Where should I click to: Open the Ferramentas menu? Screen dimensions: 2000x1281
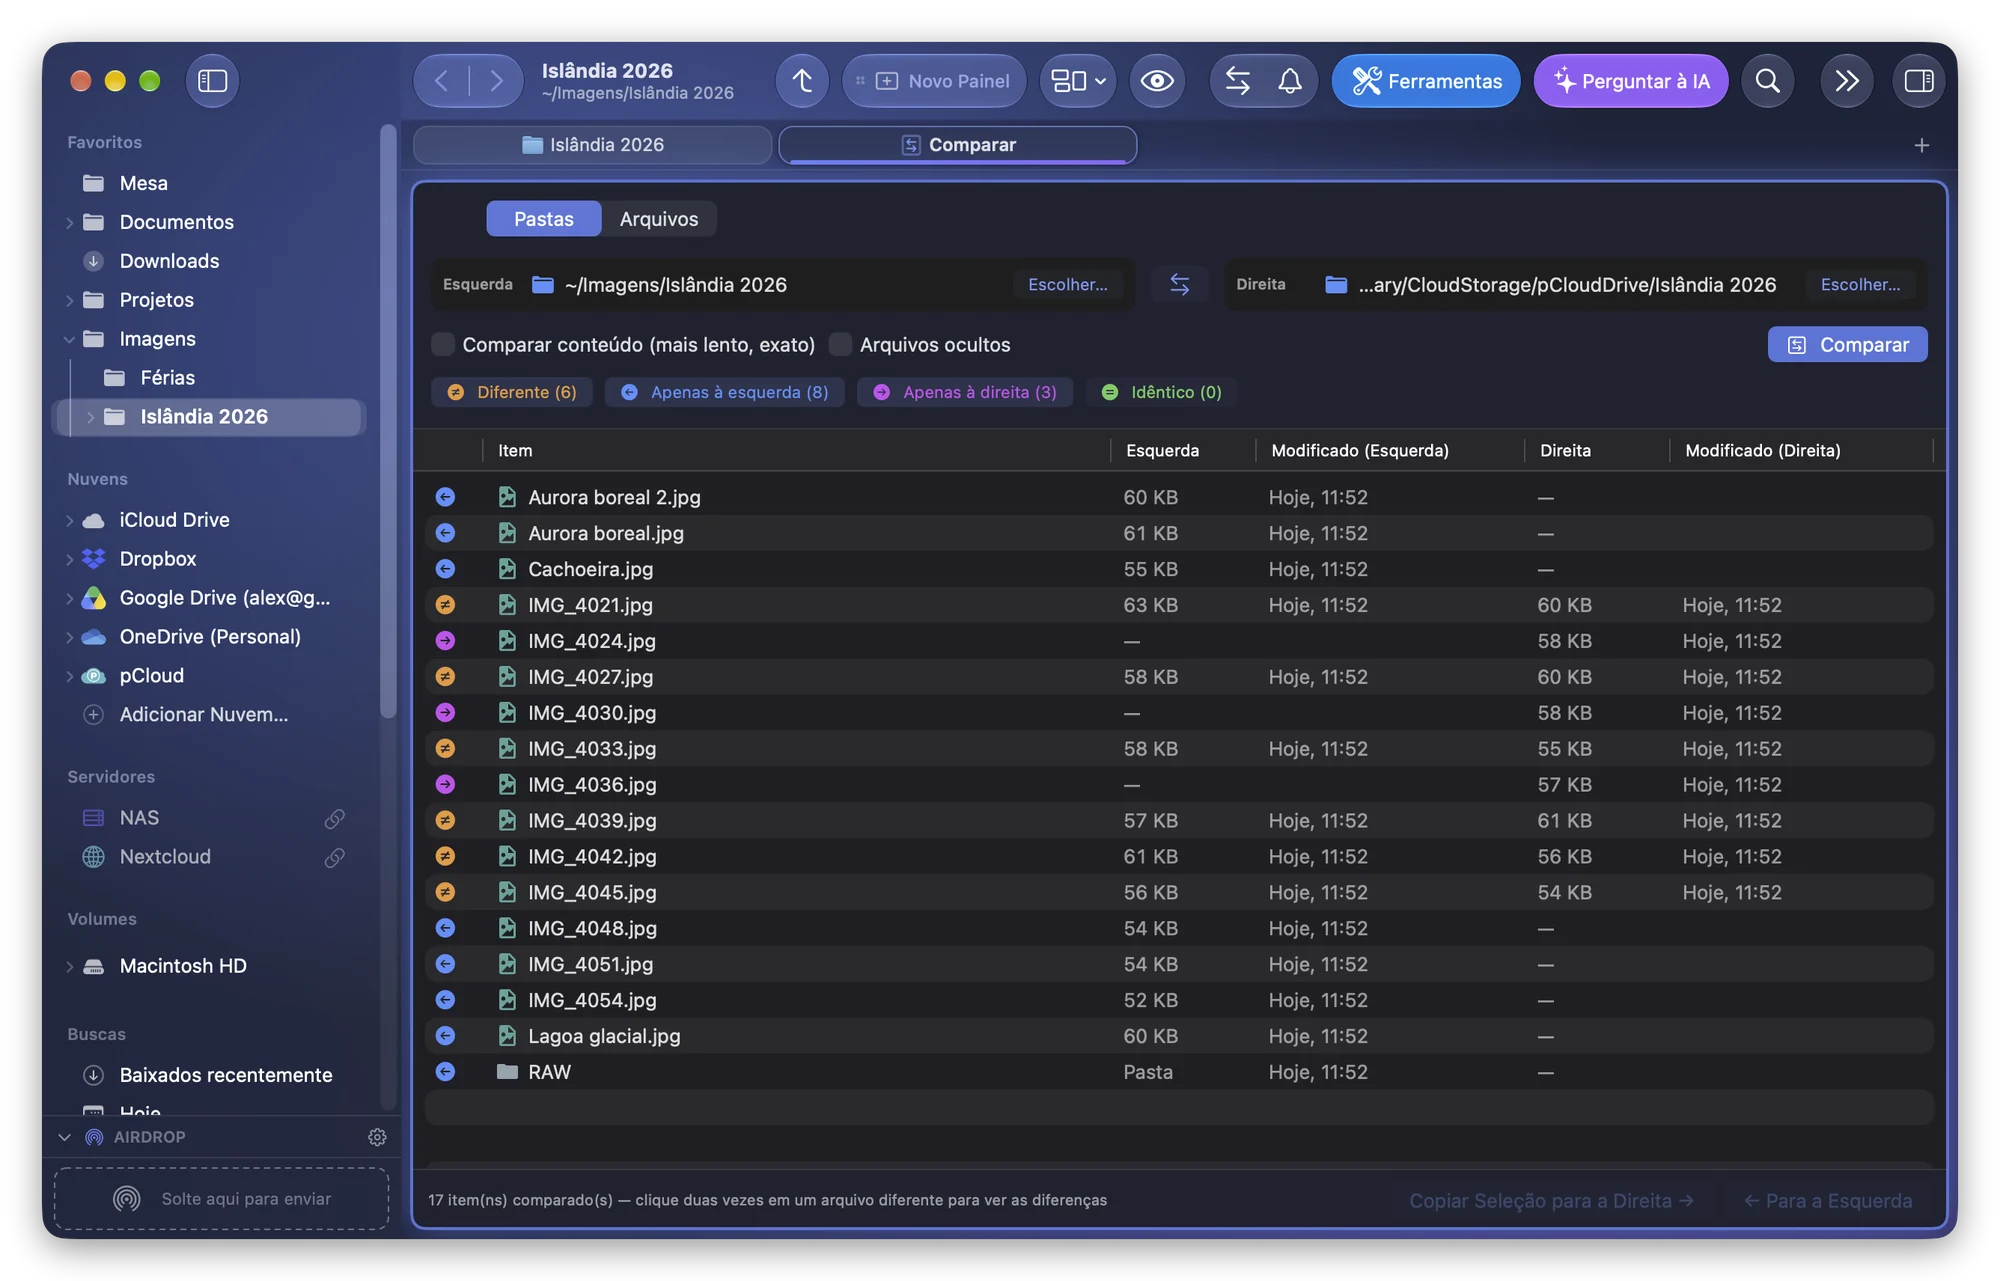[x=1426, y=81]
